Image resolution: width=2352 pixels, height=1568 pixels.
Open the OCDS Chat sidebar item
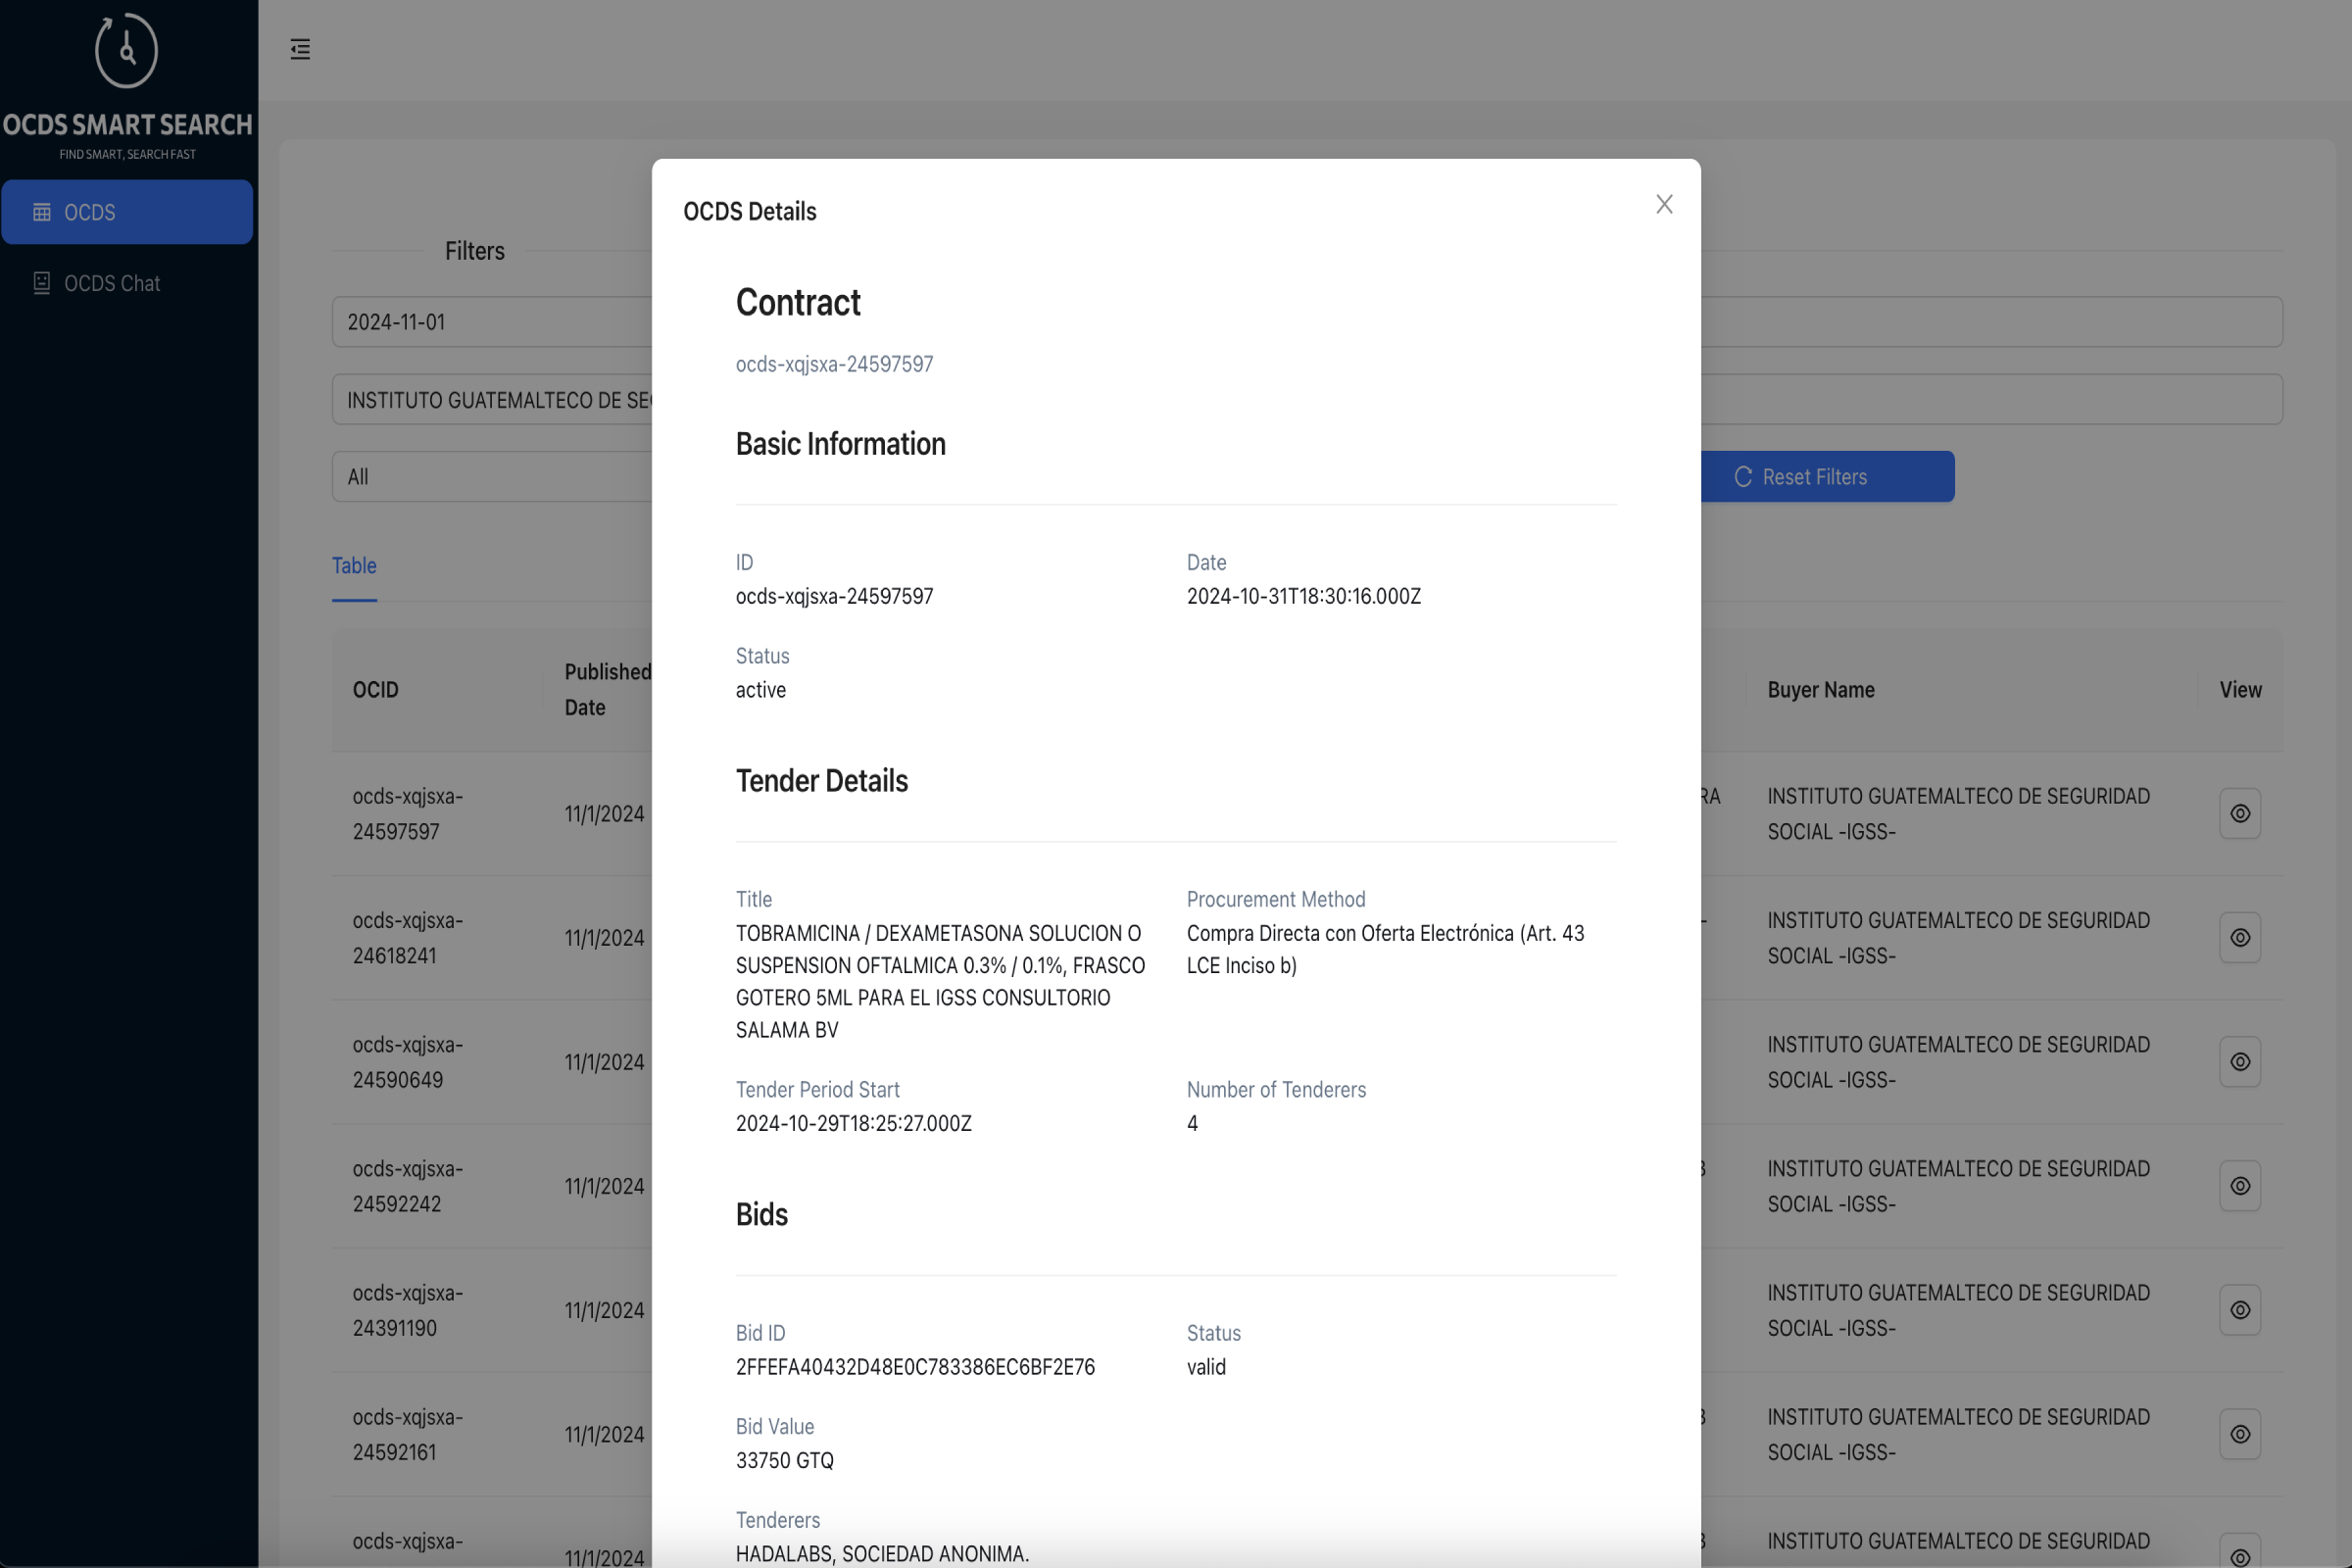[x=112, y=283]
